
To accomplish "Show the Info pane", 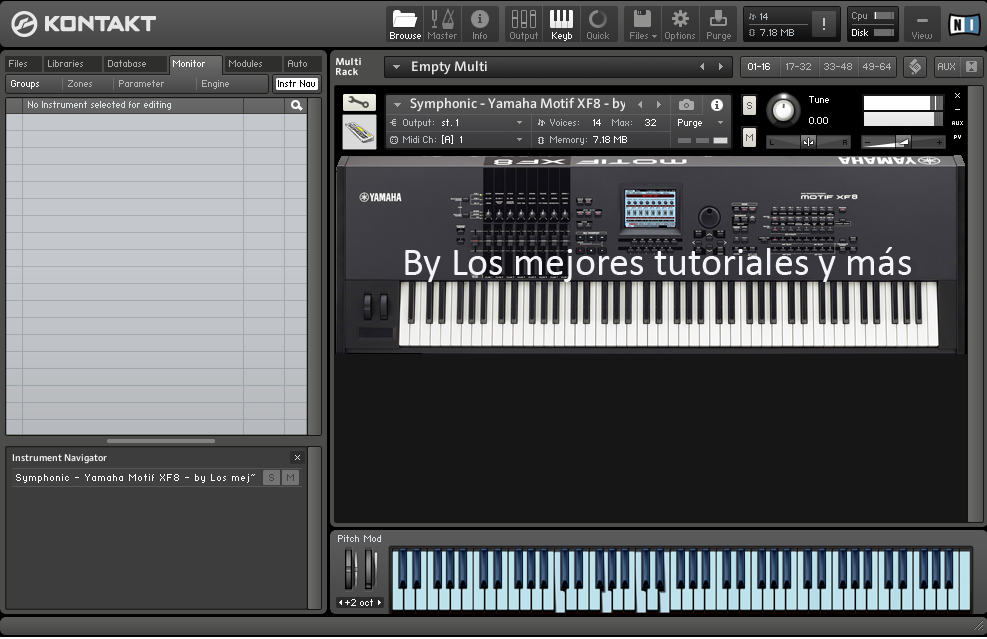I will pyautogui.click(x=480, y=25).
